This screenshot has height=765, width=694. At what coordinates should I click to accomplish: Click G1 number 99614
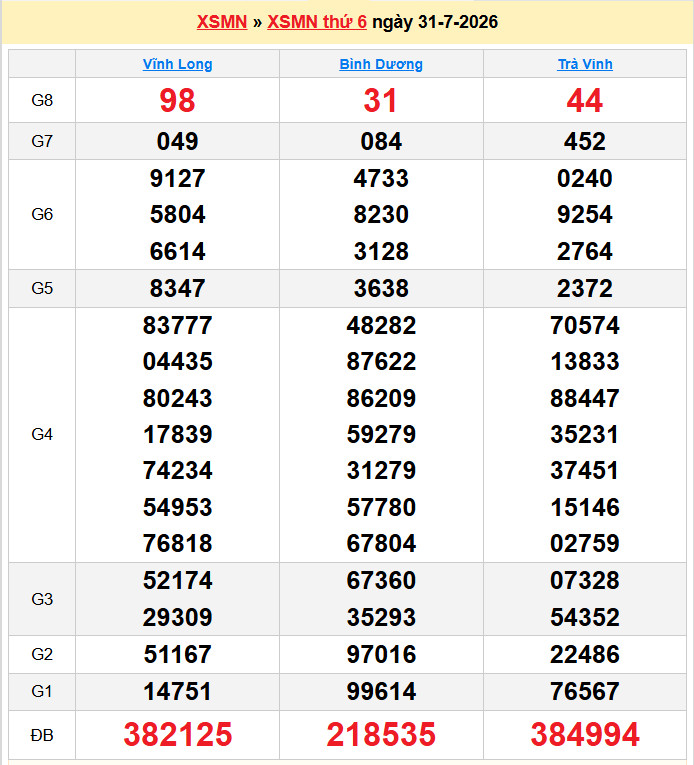[381, 691]
